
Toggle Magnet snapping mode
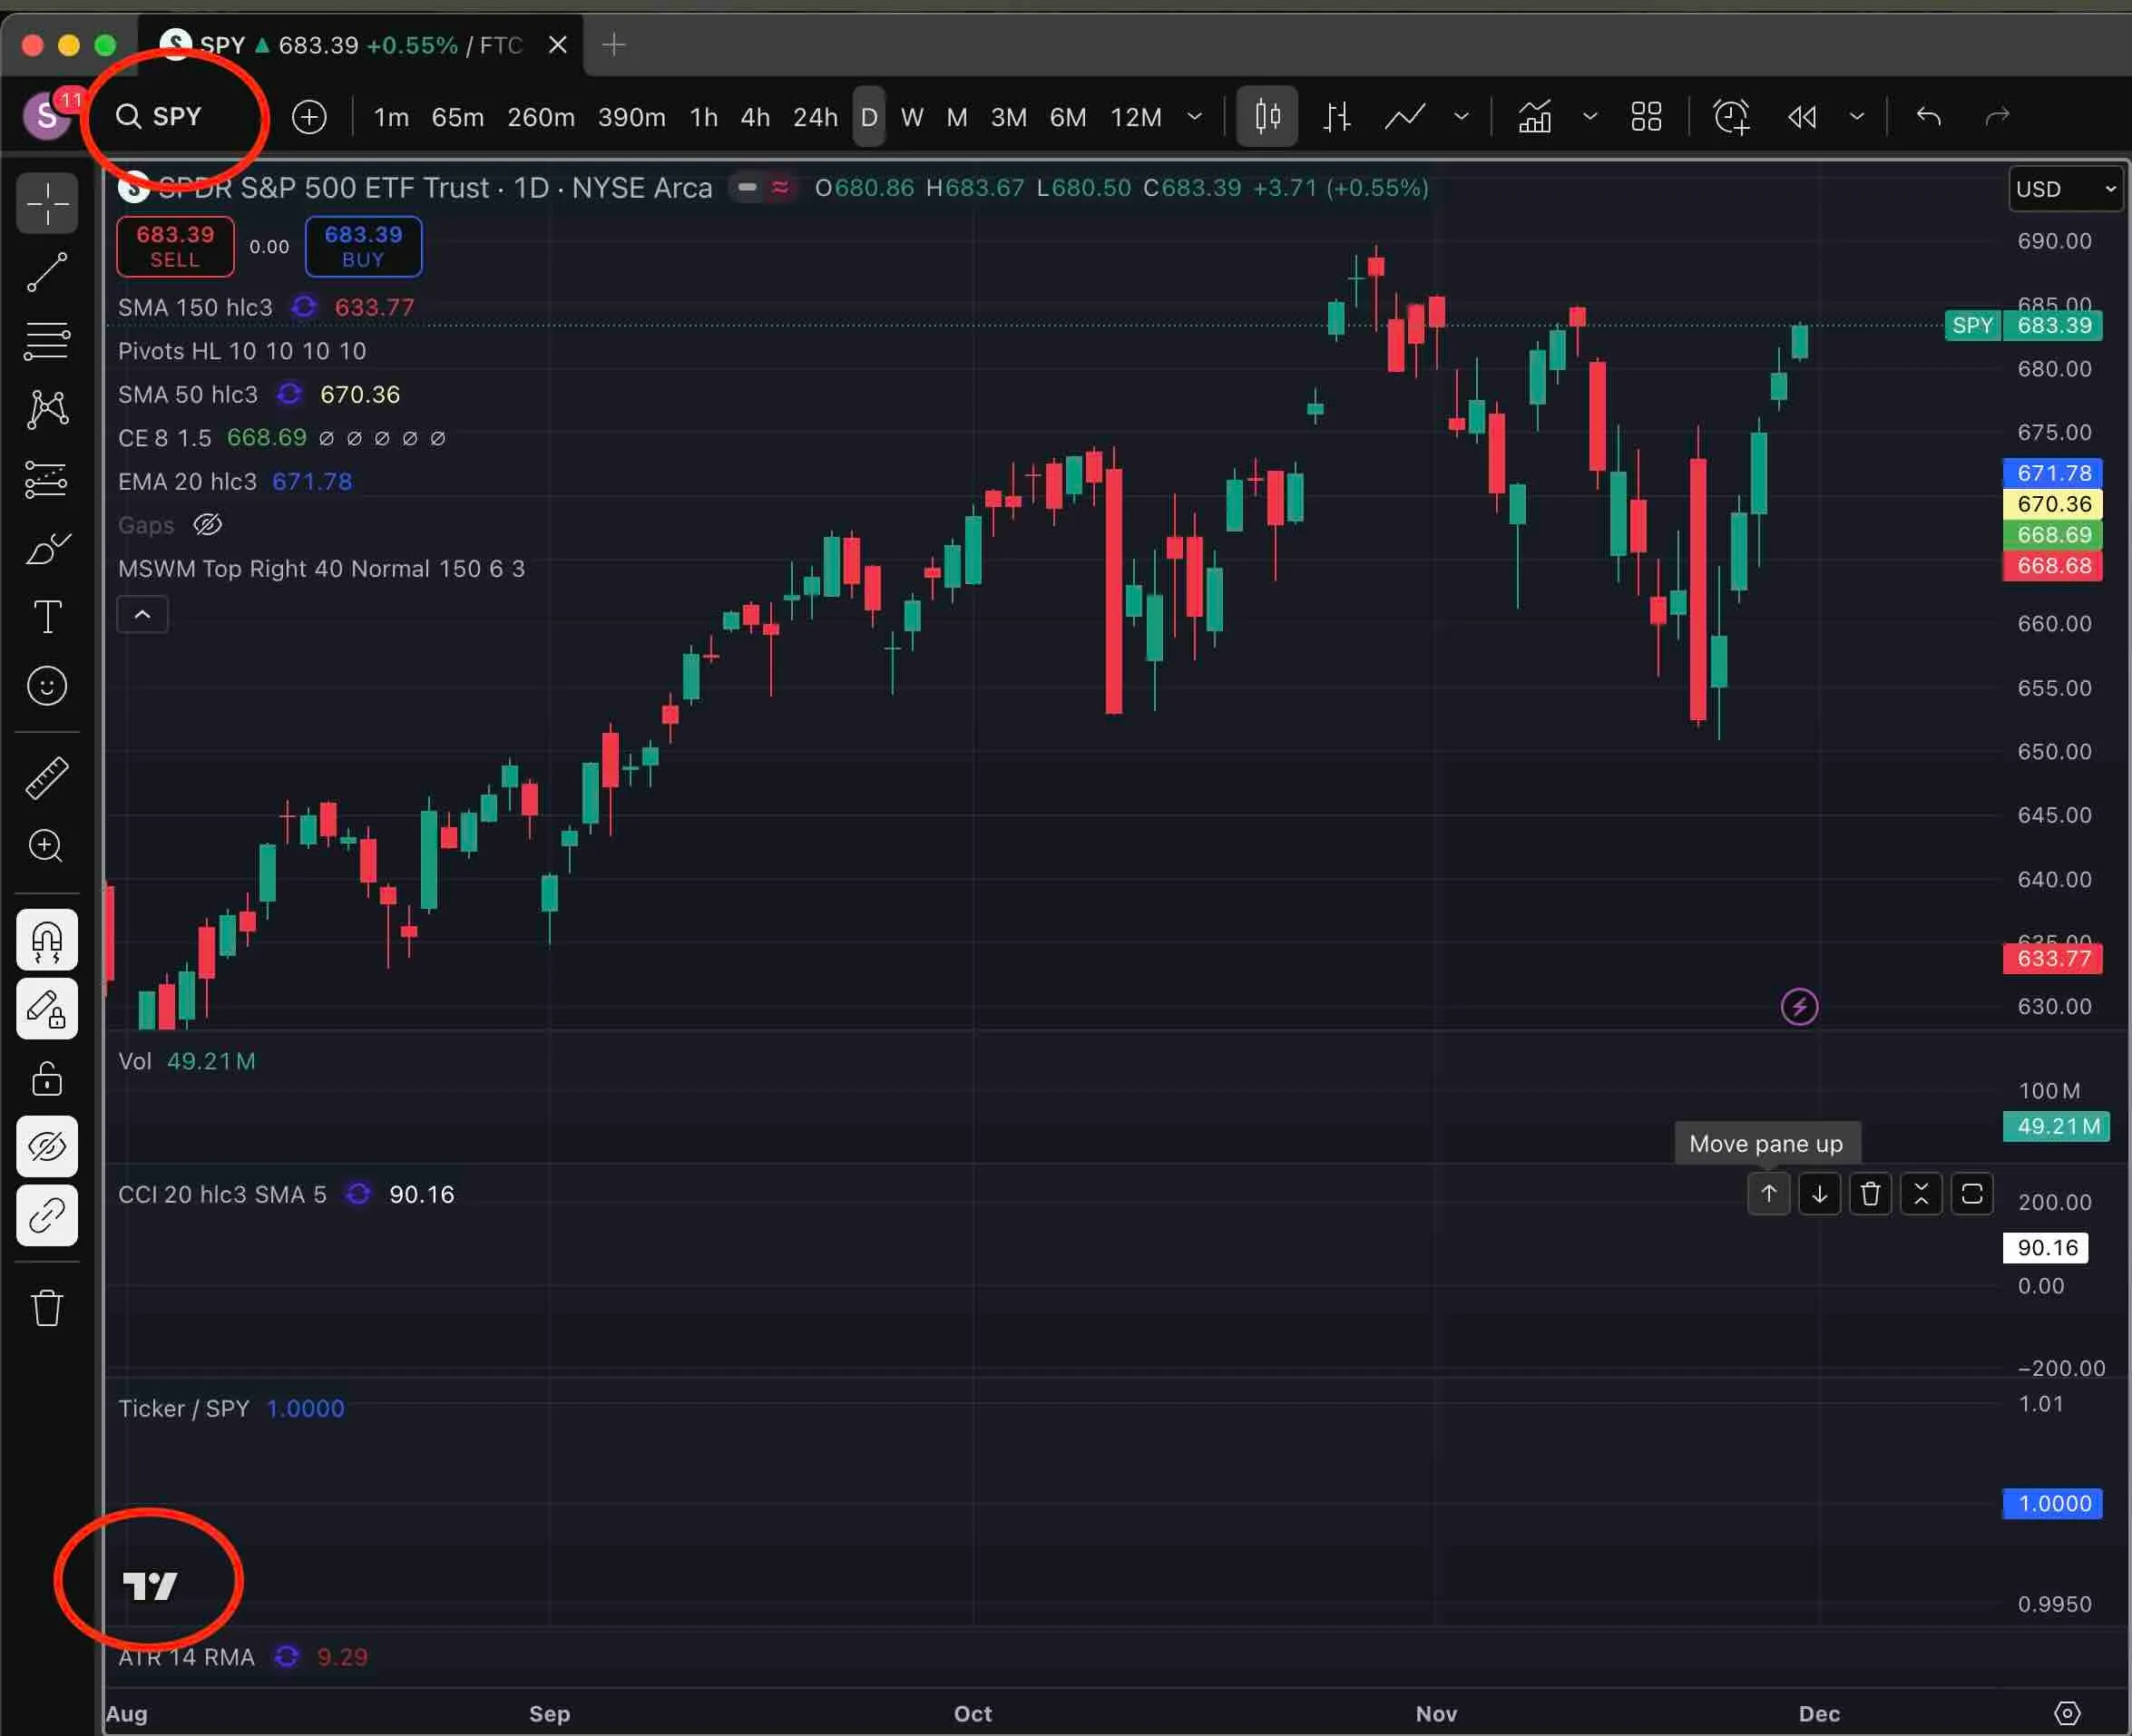(46, 939)
